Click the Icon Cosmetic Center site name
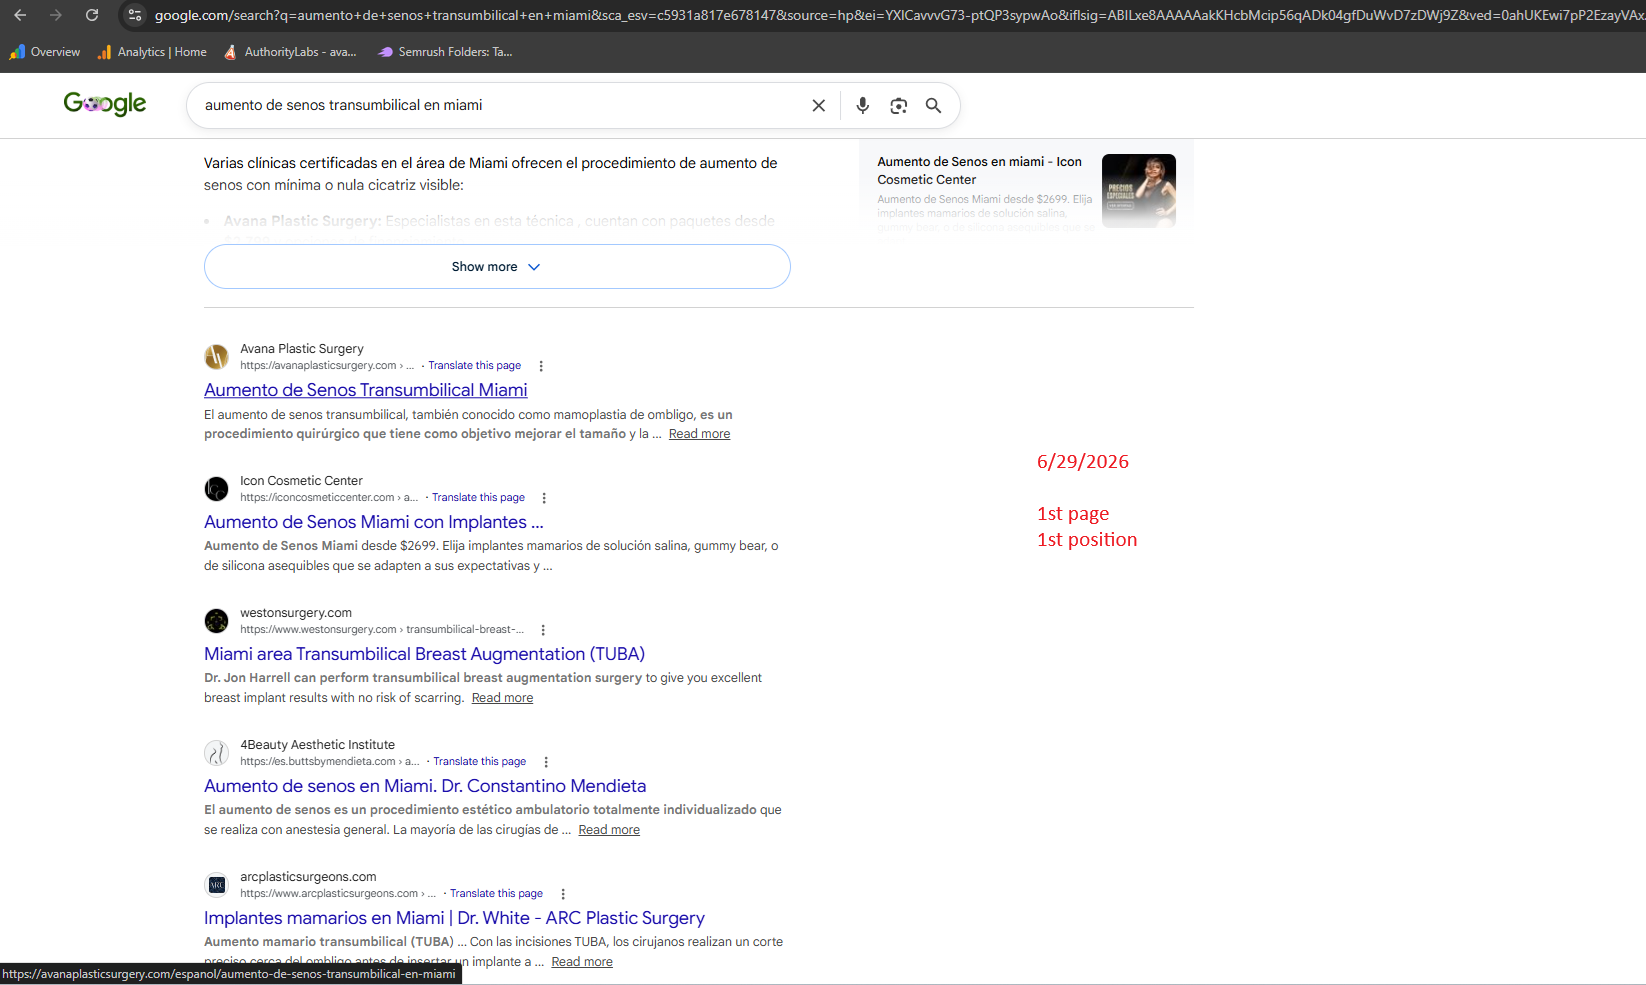The image size is (1646, 985). tap(301, 481)
